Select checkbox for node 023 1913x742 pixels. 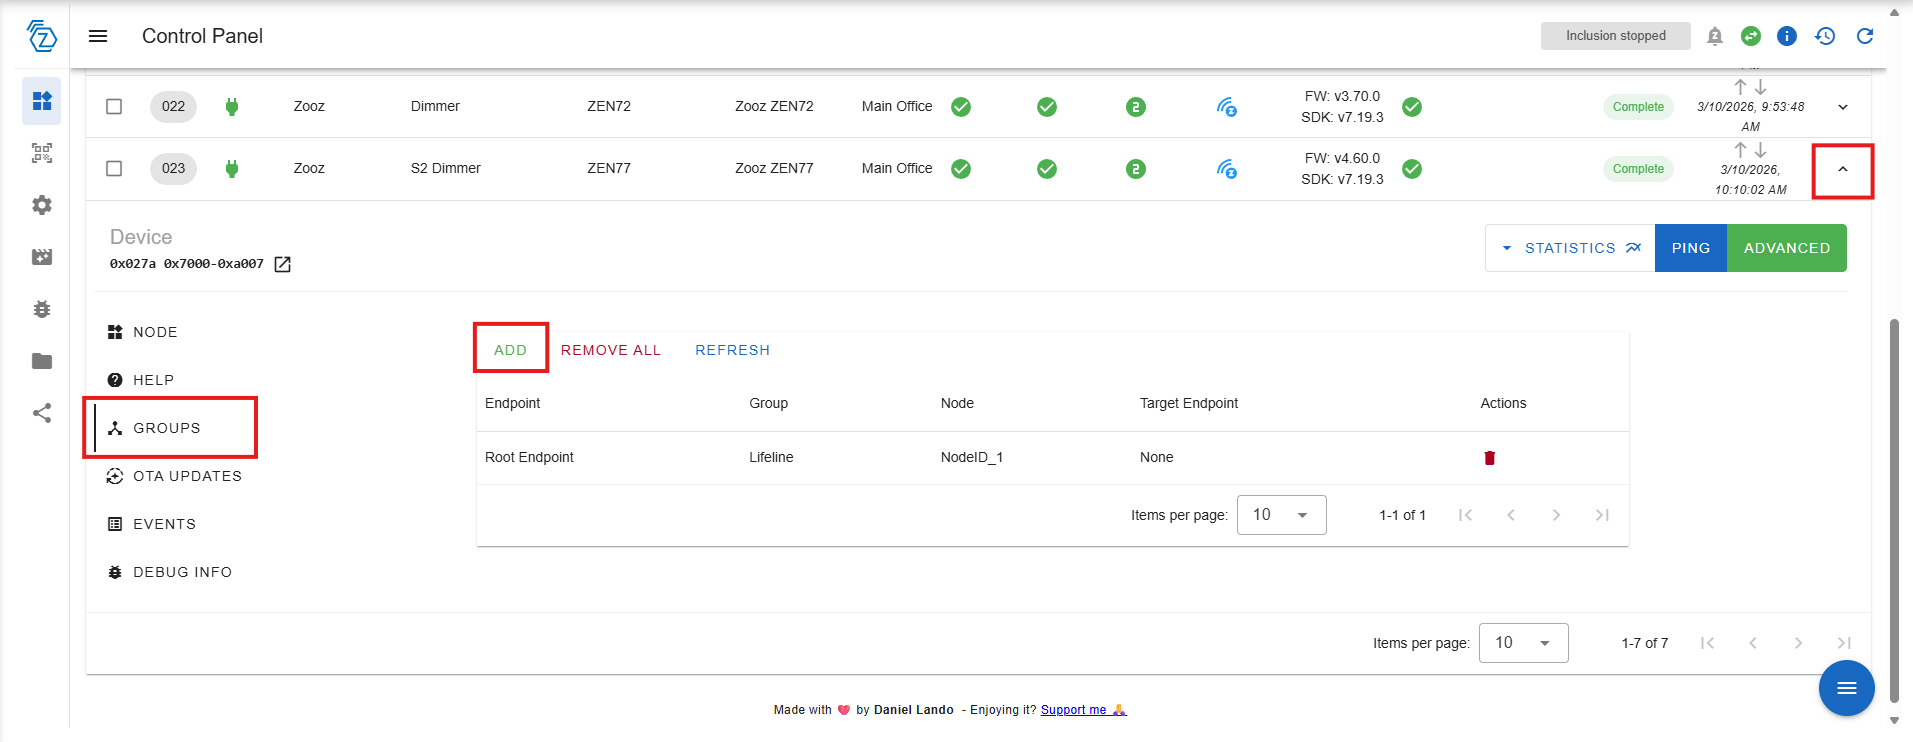114,169
